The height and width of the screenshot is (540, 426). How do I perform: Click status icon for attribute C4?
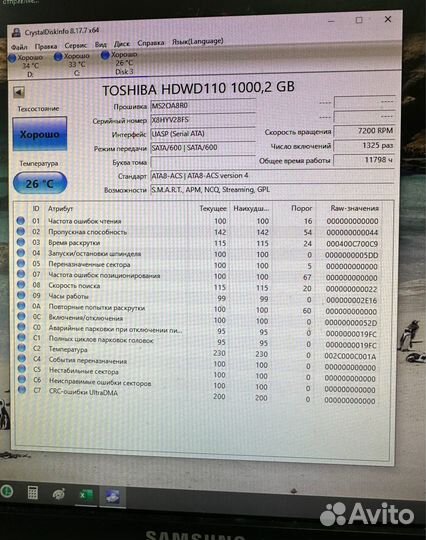click(22, 358)
